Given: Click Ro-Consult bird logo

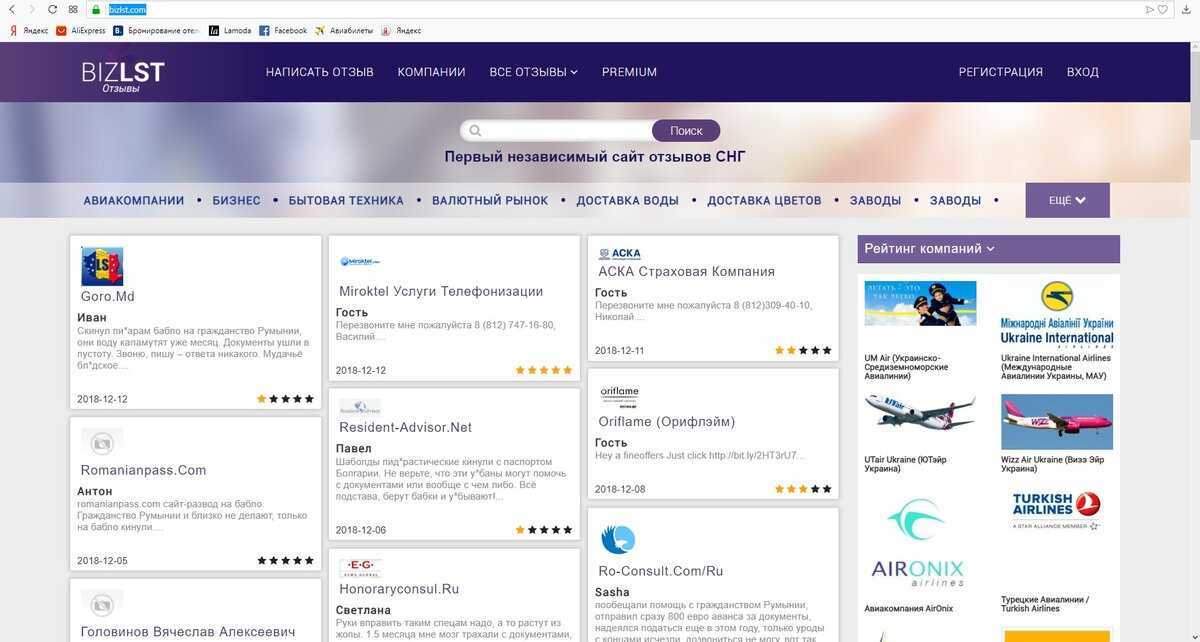Looking at the screenshot, I should tap(618, 539).
